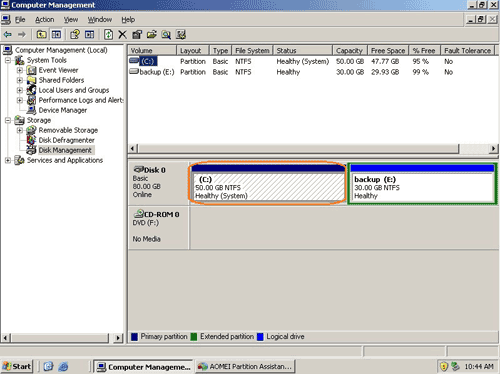The height and width of the screenshot is (374, 500).
Task: Click the Refresh toolbar icon
Action: 108,34
